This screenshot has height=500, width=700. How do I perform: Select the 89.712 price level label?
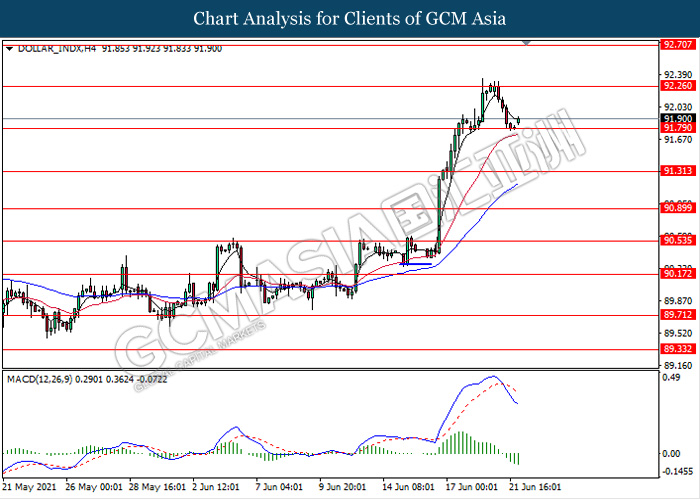(x=678, y=315)
